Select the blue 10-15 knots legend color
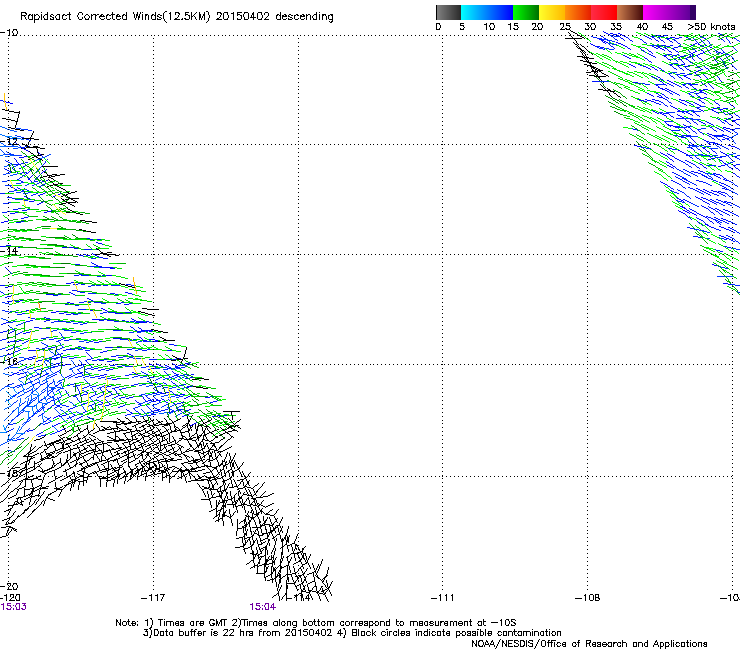The height and width of the screenshot is (650, 740). 500,12
